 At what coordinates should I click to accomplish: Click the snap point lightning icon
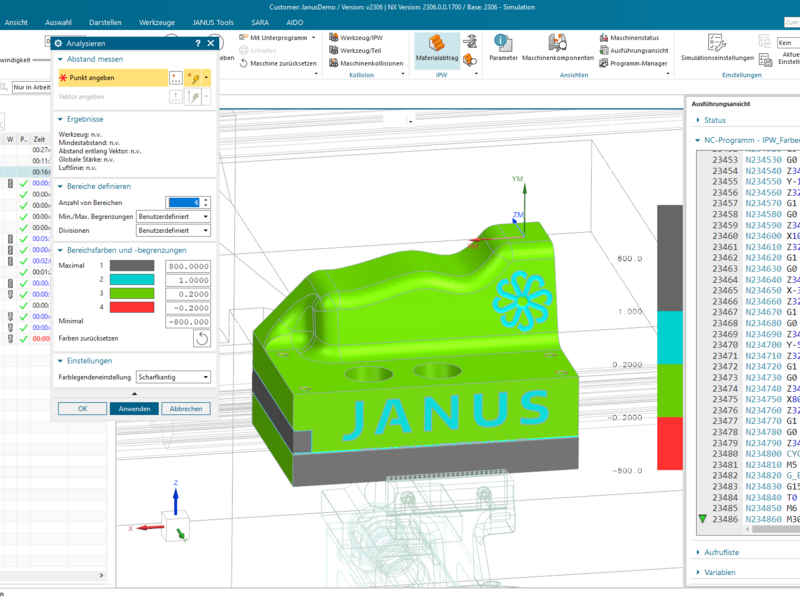click(x=193, y=78)
